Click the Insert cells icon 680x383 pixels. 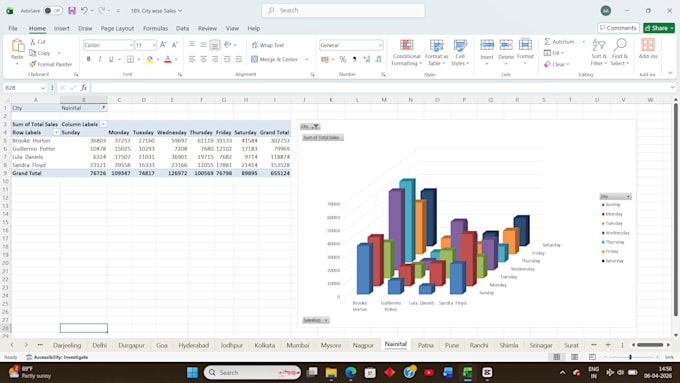487,45
